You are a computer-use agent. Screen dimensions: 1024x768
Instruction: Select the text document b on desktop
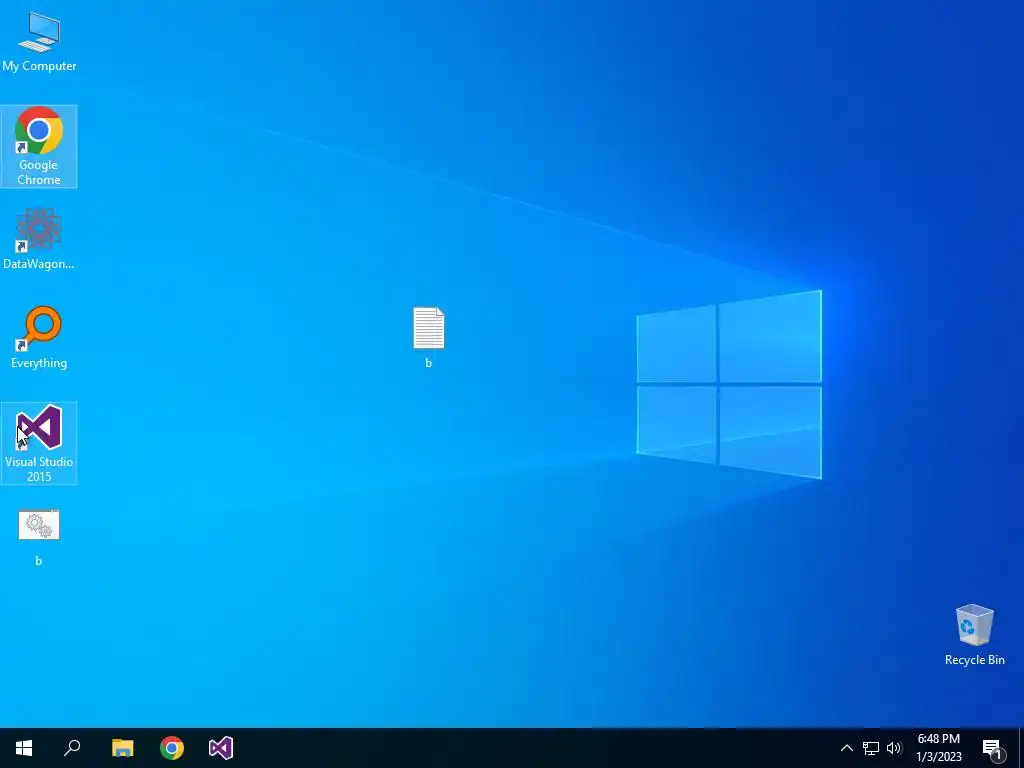(429, 337)
